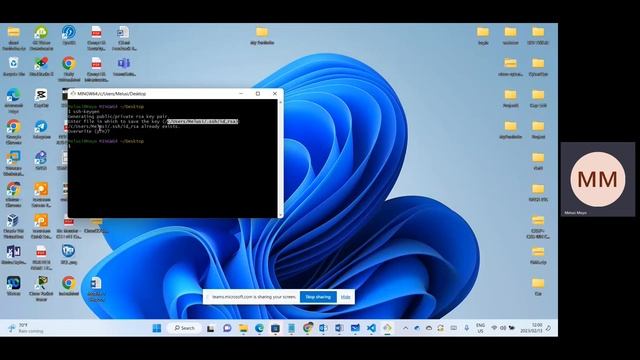Switch to Visual Studio Code on the taskbar
This screenshot has width=640, height=360.
[371, 328]
